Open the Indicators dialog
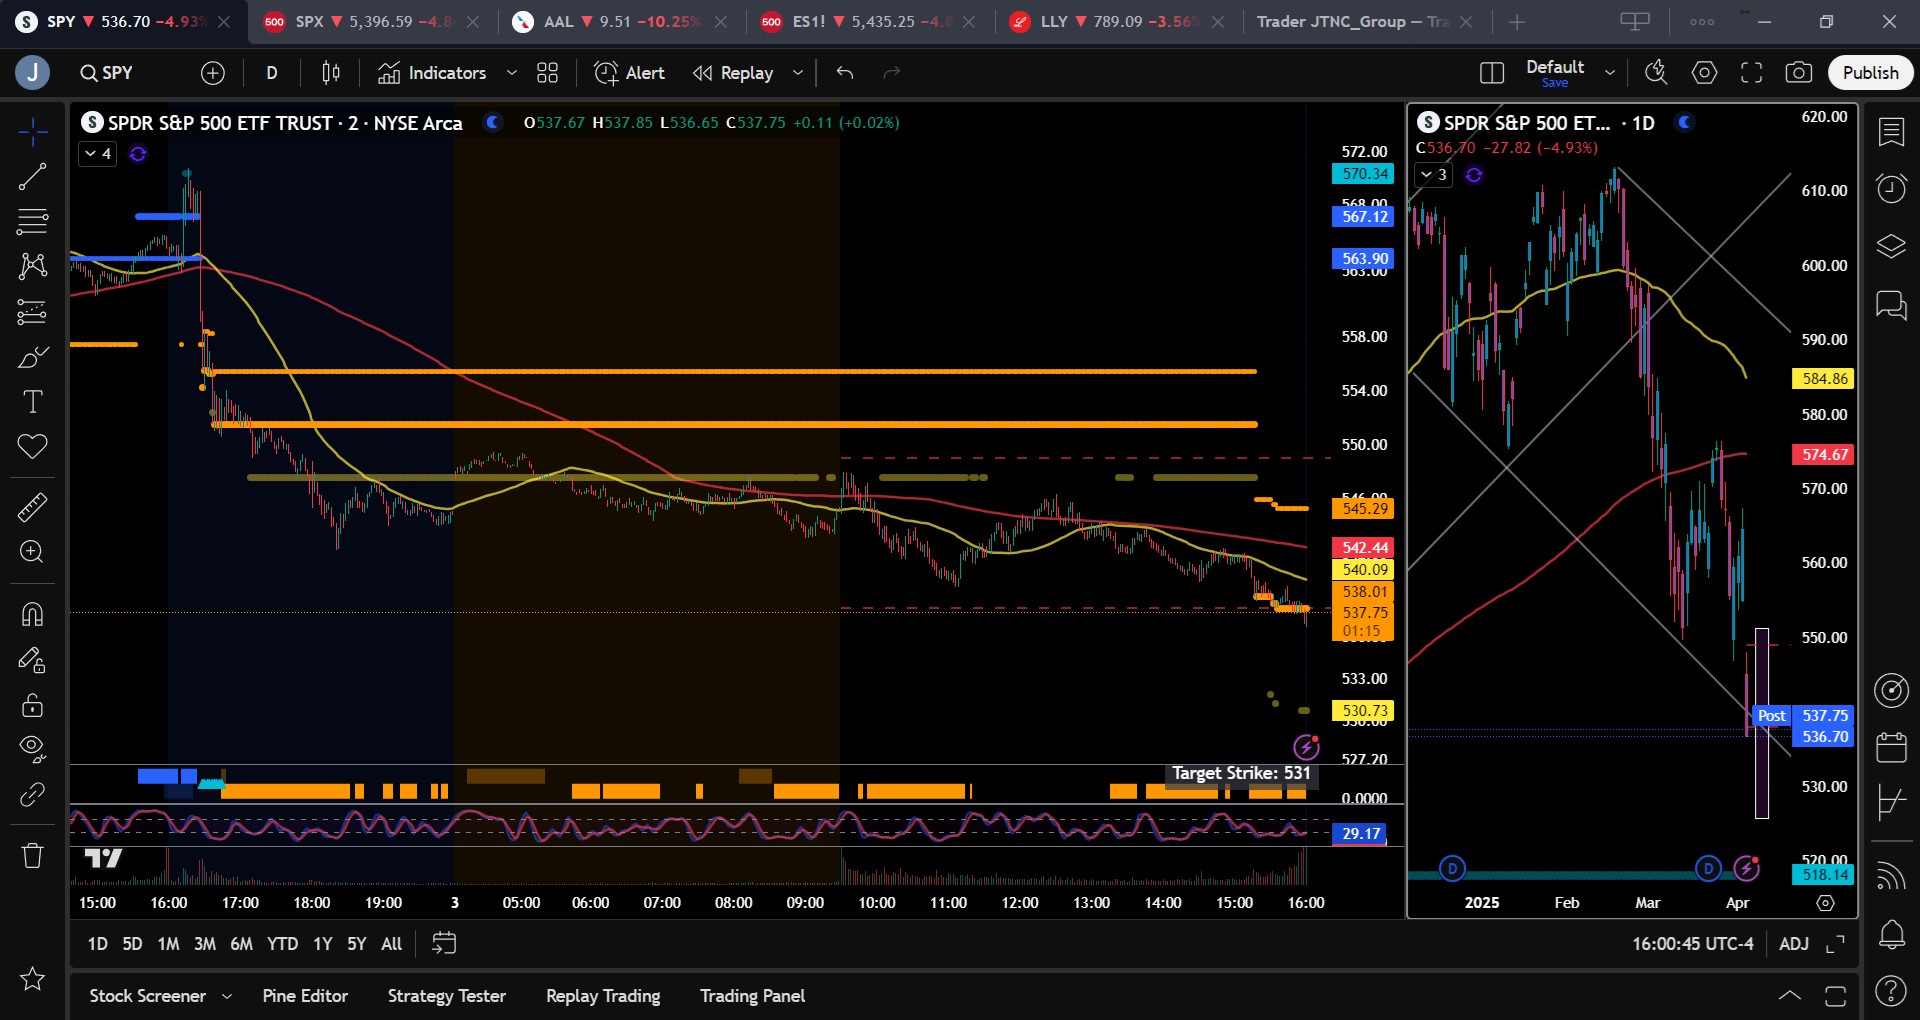 [432, 73]
